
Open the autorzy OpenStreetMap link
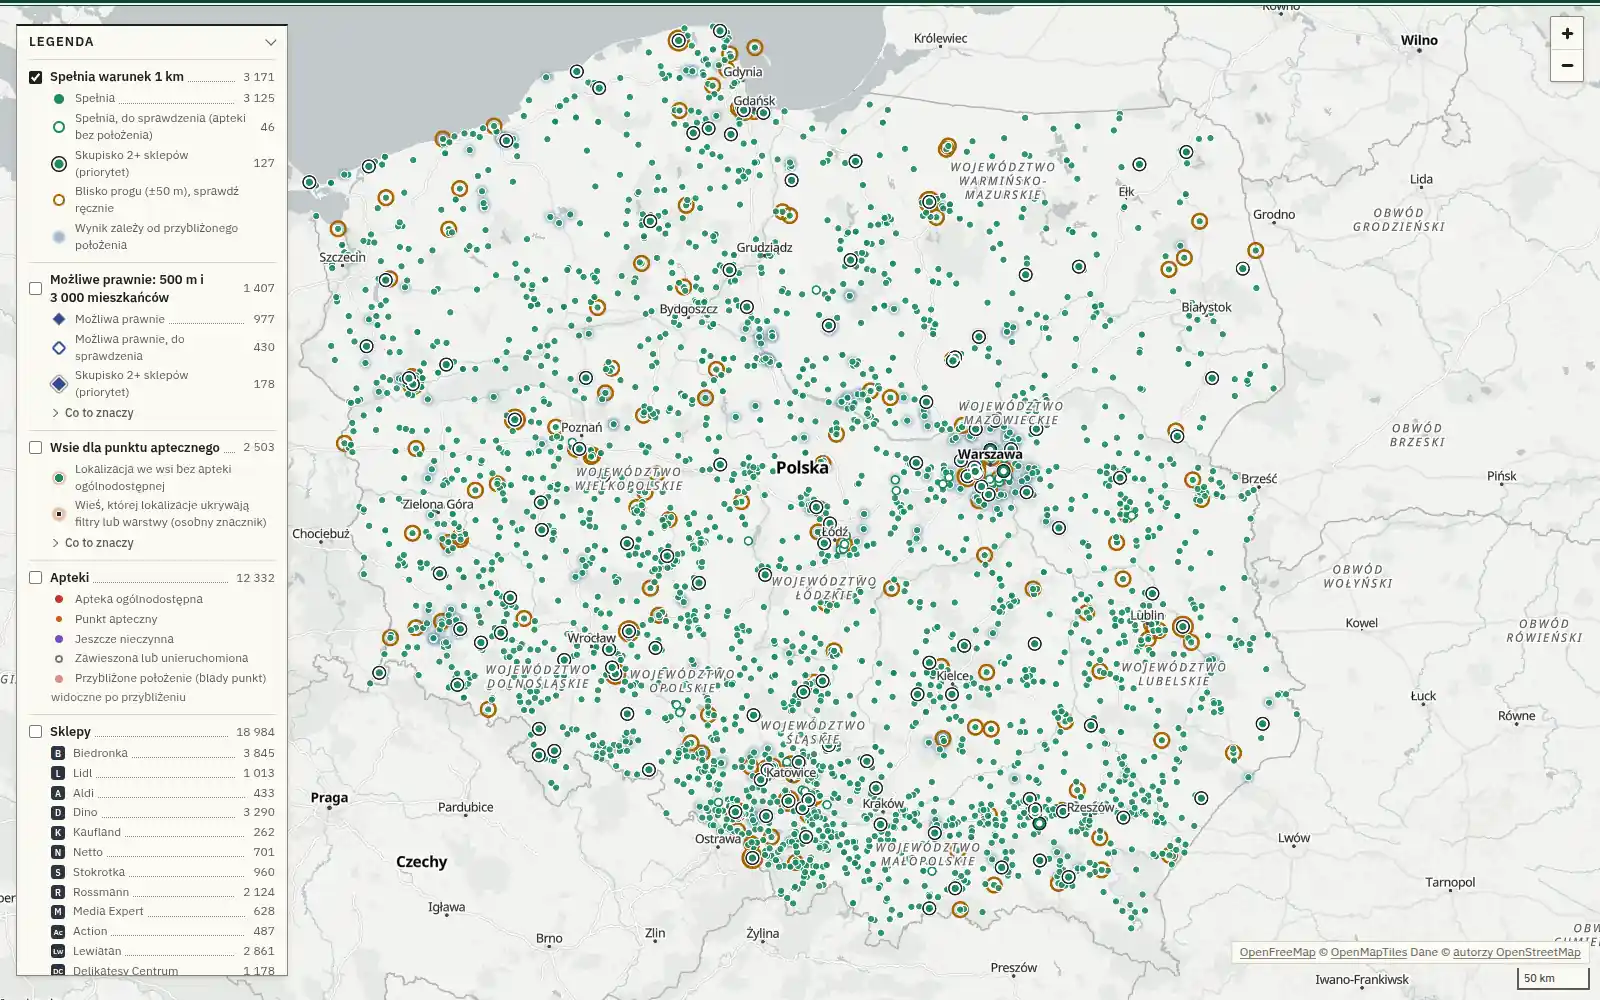1516,952
